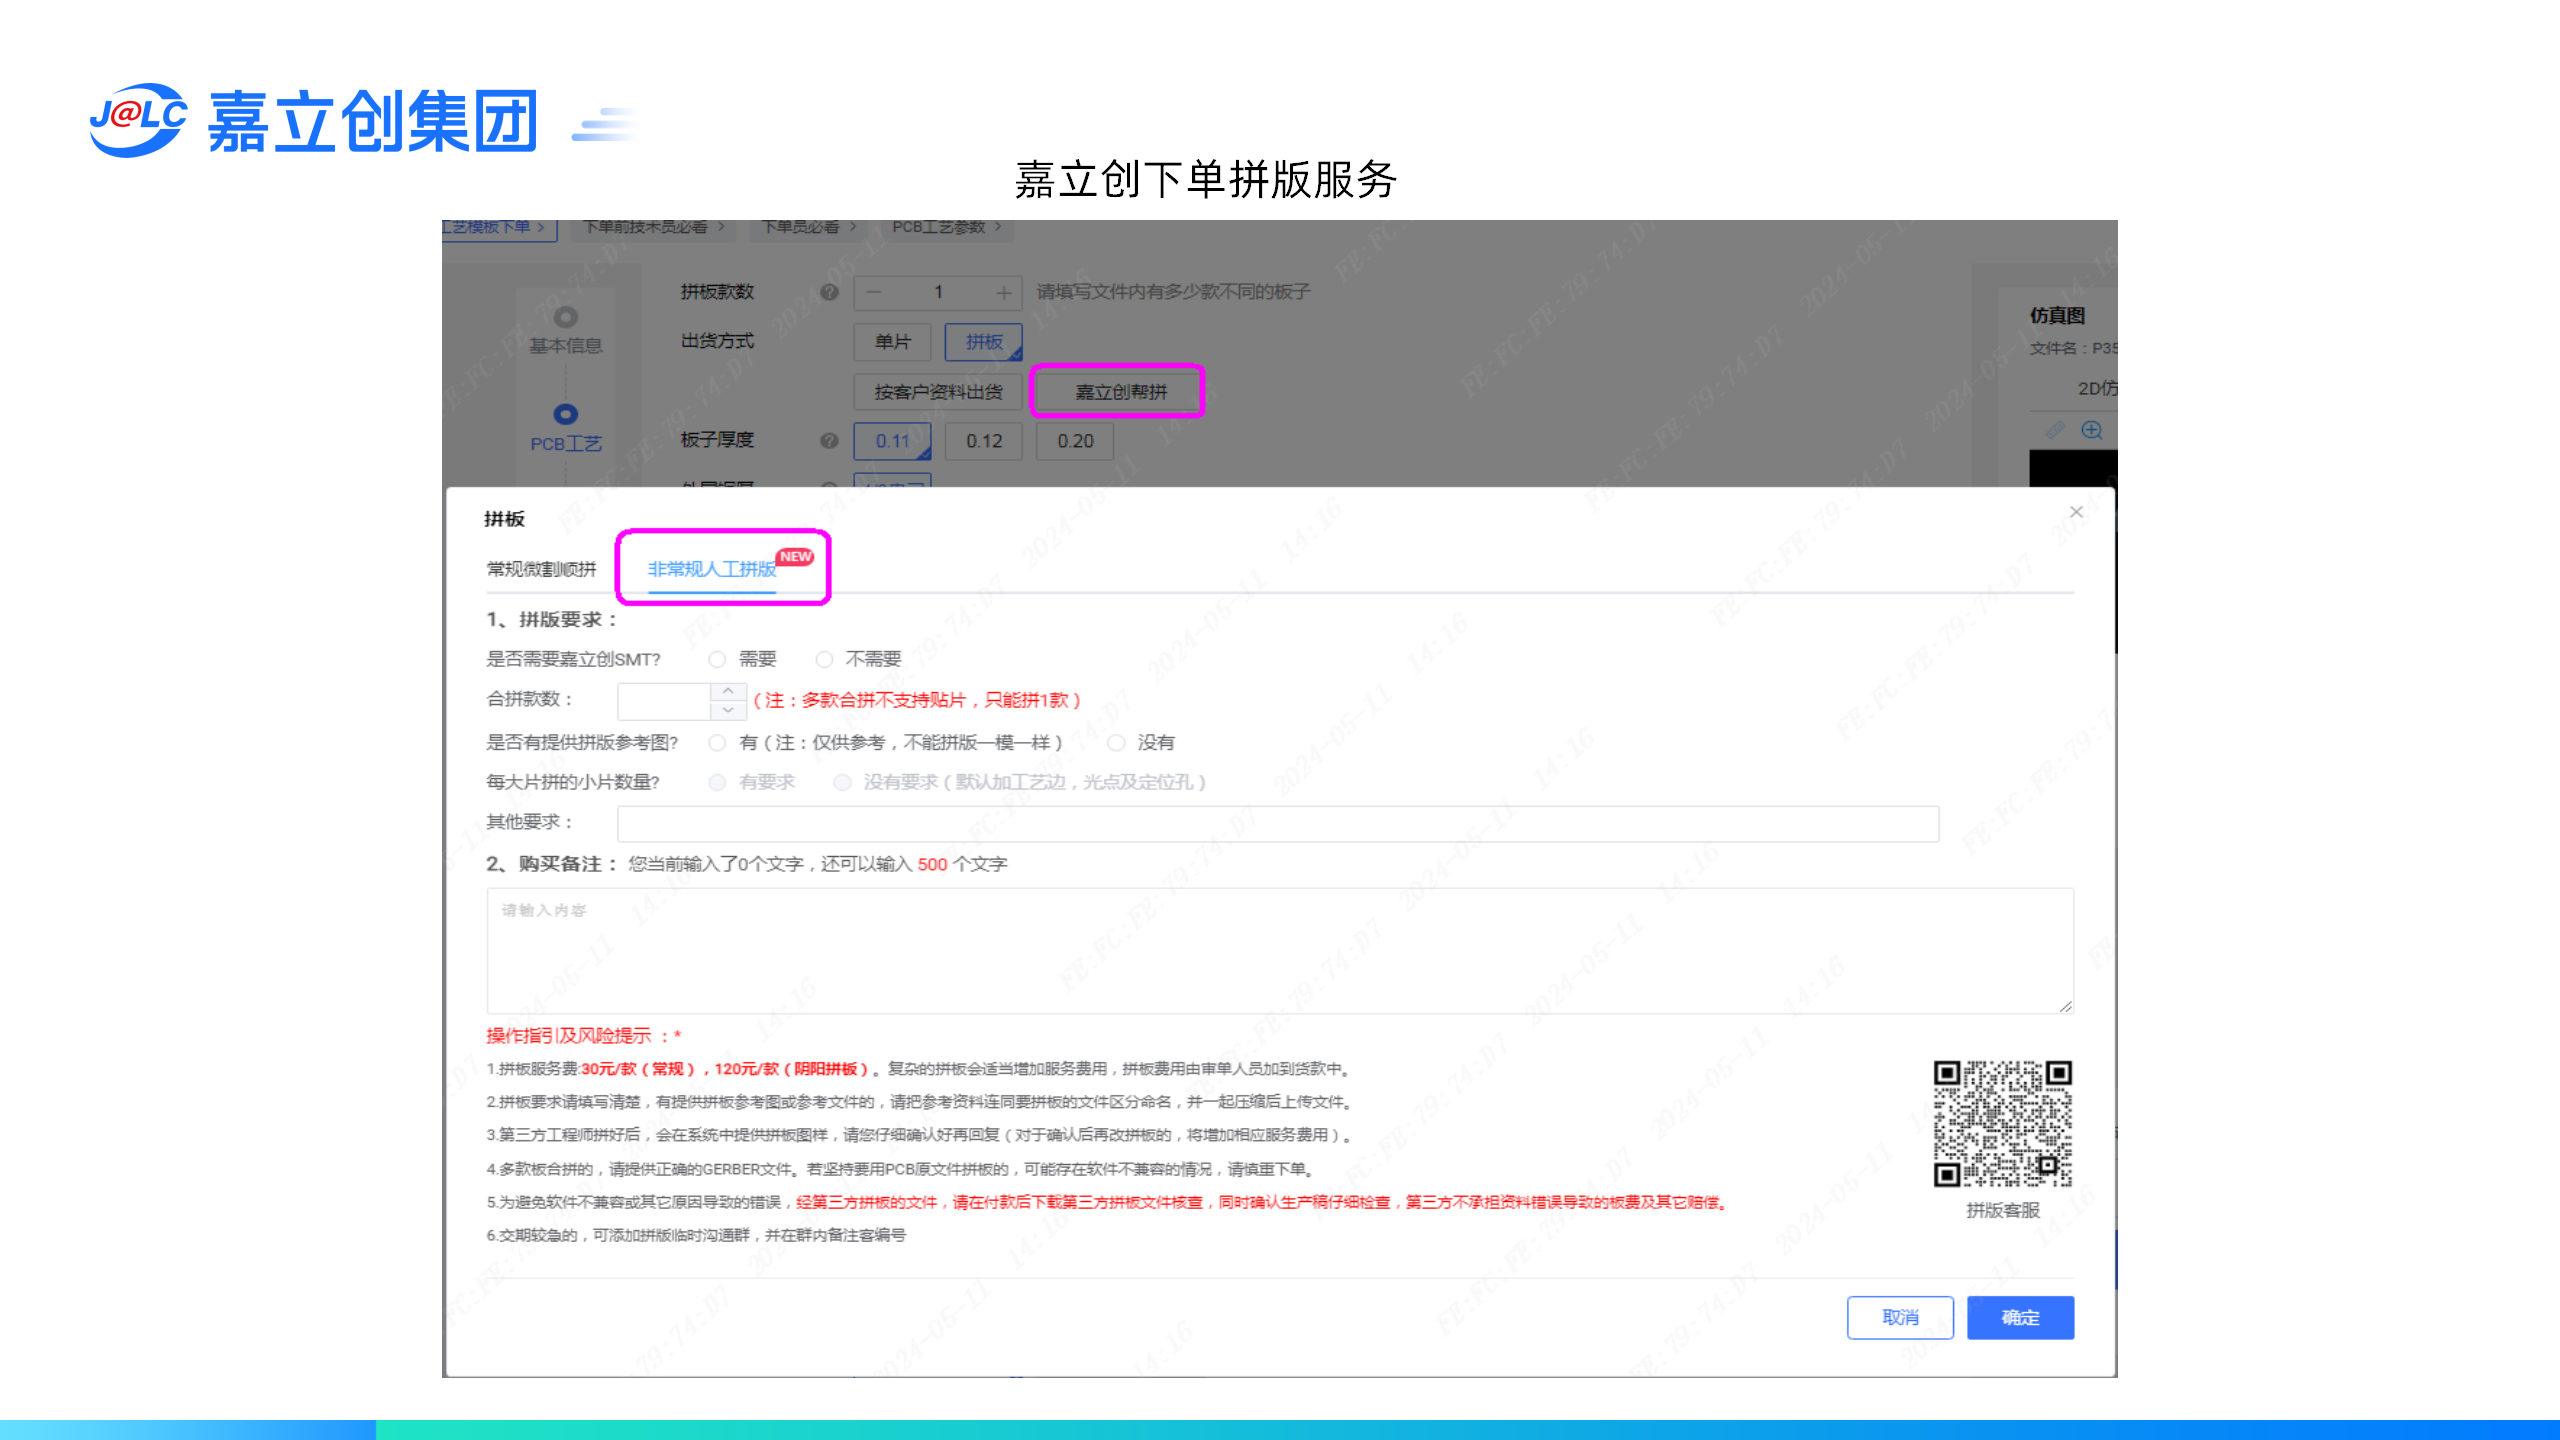Click the 确定 confirm button
Image resolution: width=2560 pixels, height=1440 pixels.
pos(2020,1317)
